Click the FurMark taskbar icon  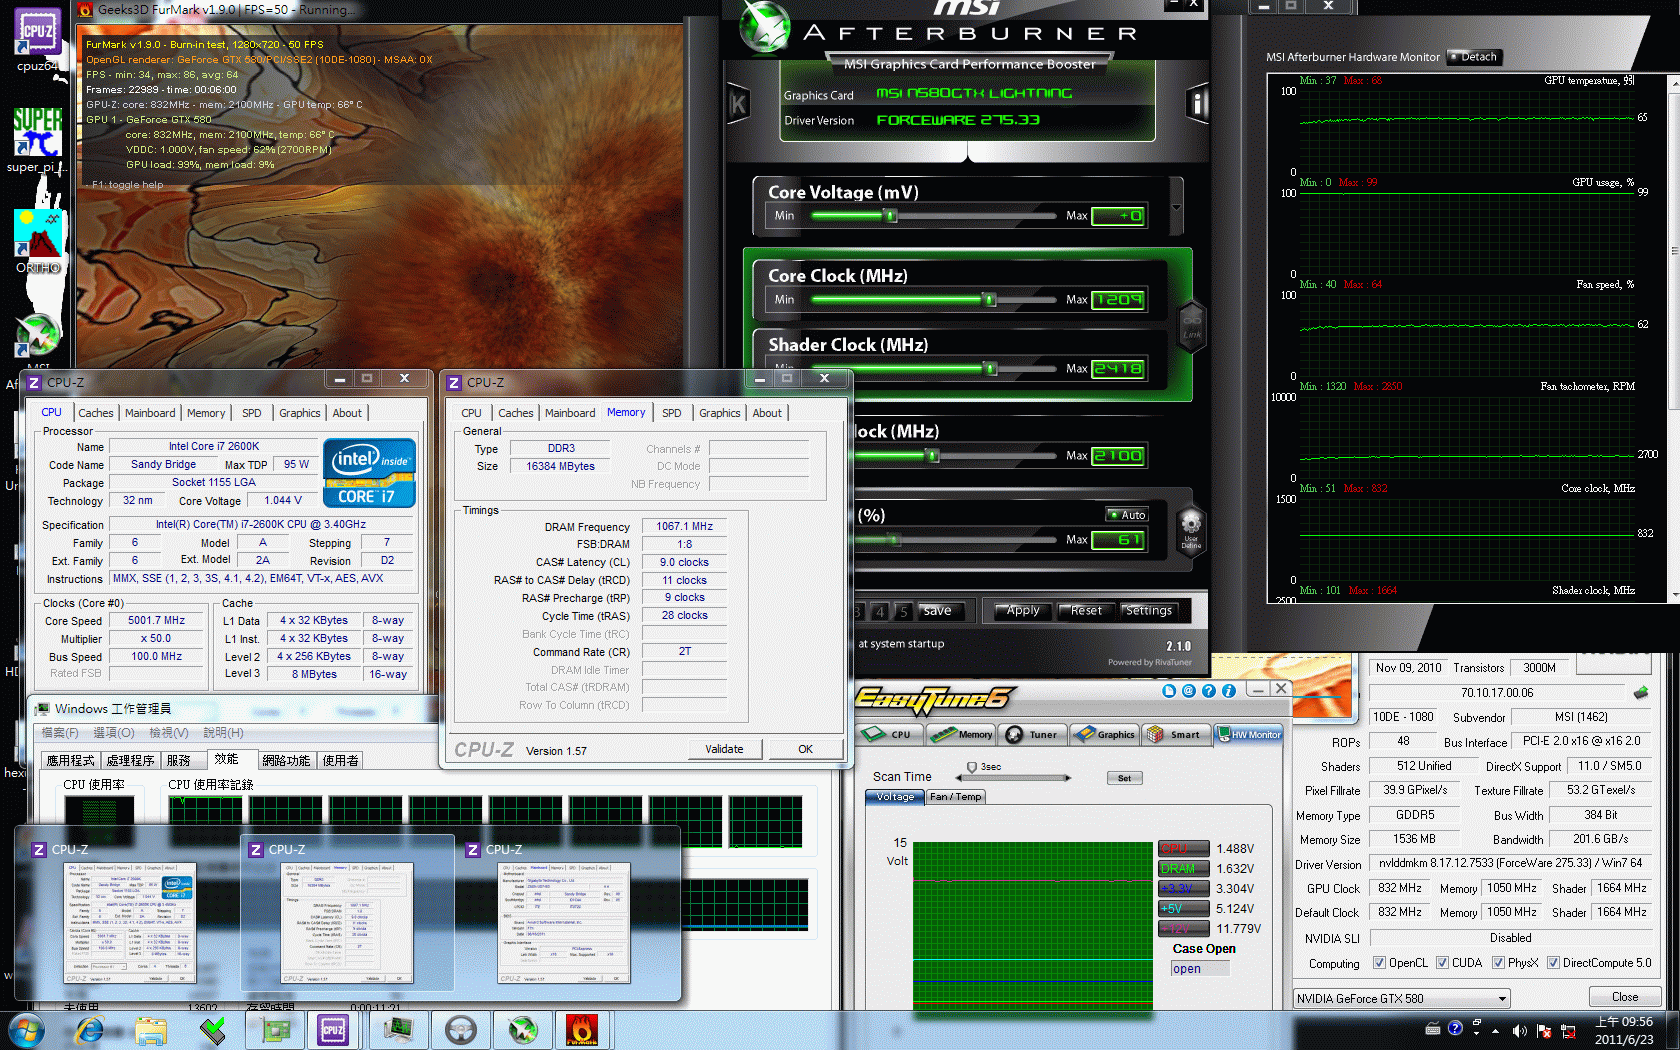[x=583, y=1029]
